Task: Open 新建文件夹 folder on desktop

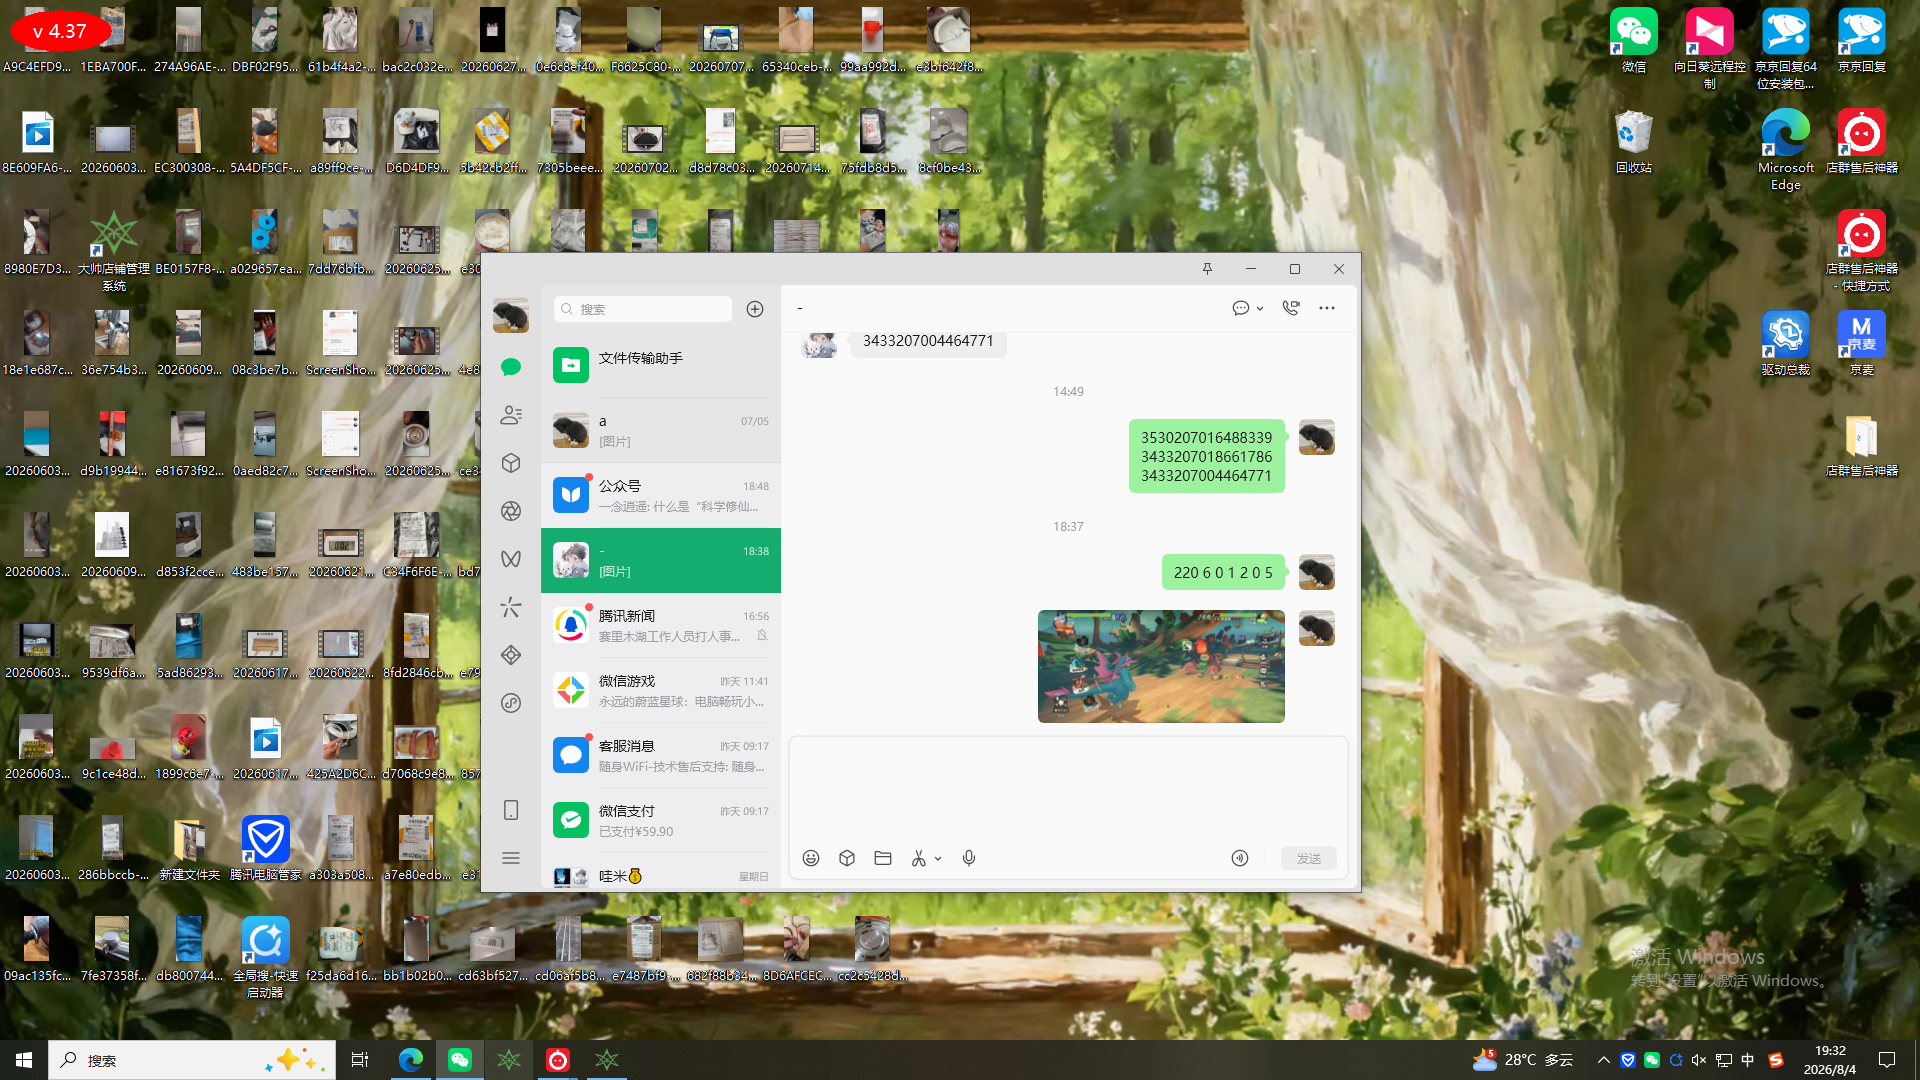Action: tap(190, 849)
